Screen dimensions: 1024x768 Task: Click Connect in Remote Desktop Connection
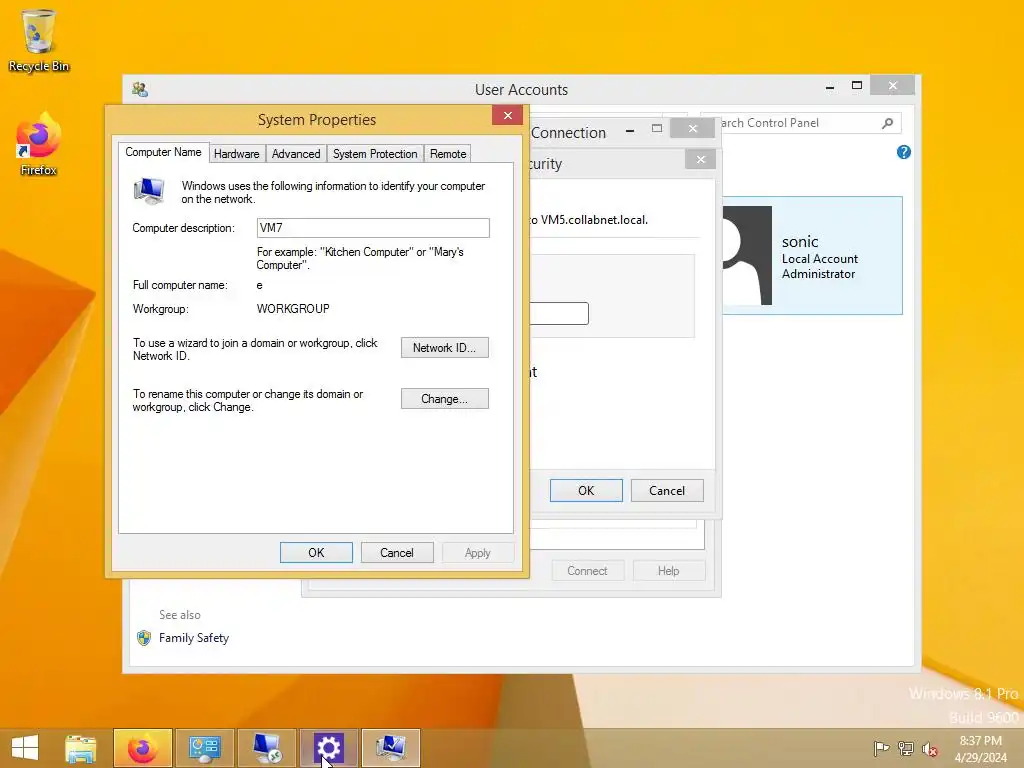point(587,571)
